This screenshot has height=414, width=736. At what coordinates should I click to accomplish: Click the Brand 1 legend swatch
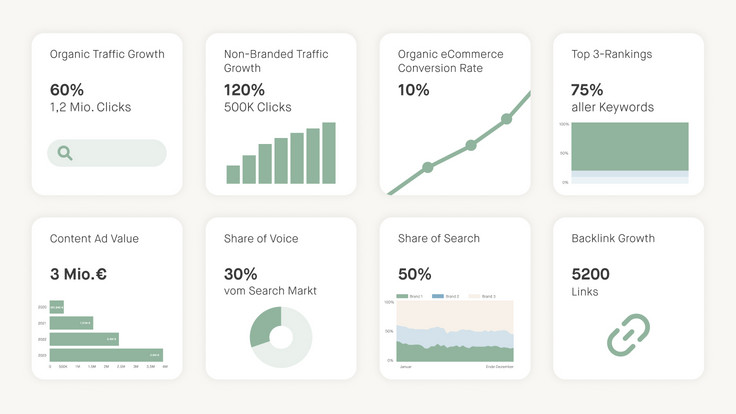point(401,297)
